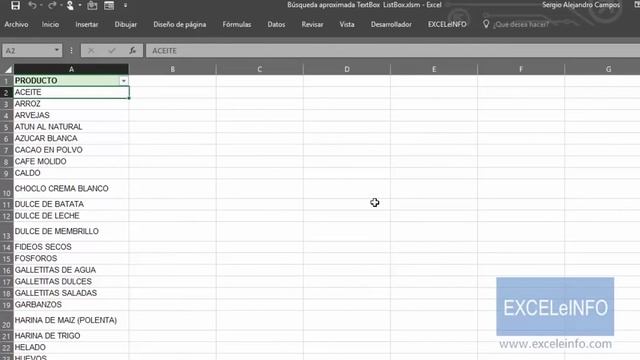Screen dimensions: 640x360
Task: Select row 10 header
Action: (7, 189)
